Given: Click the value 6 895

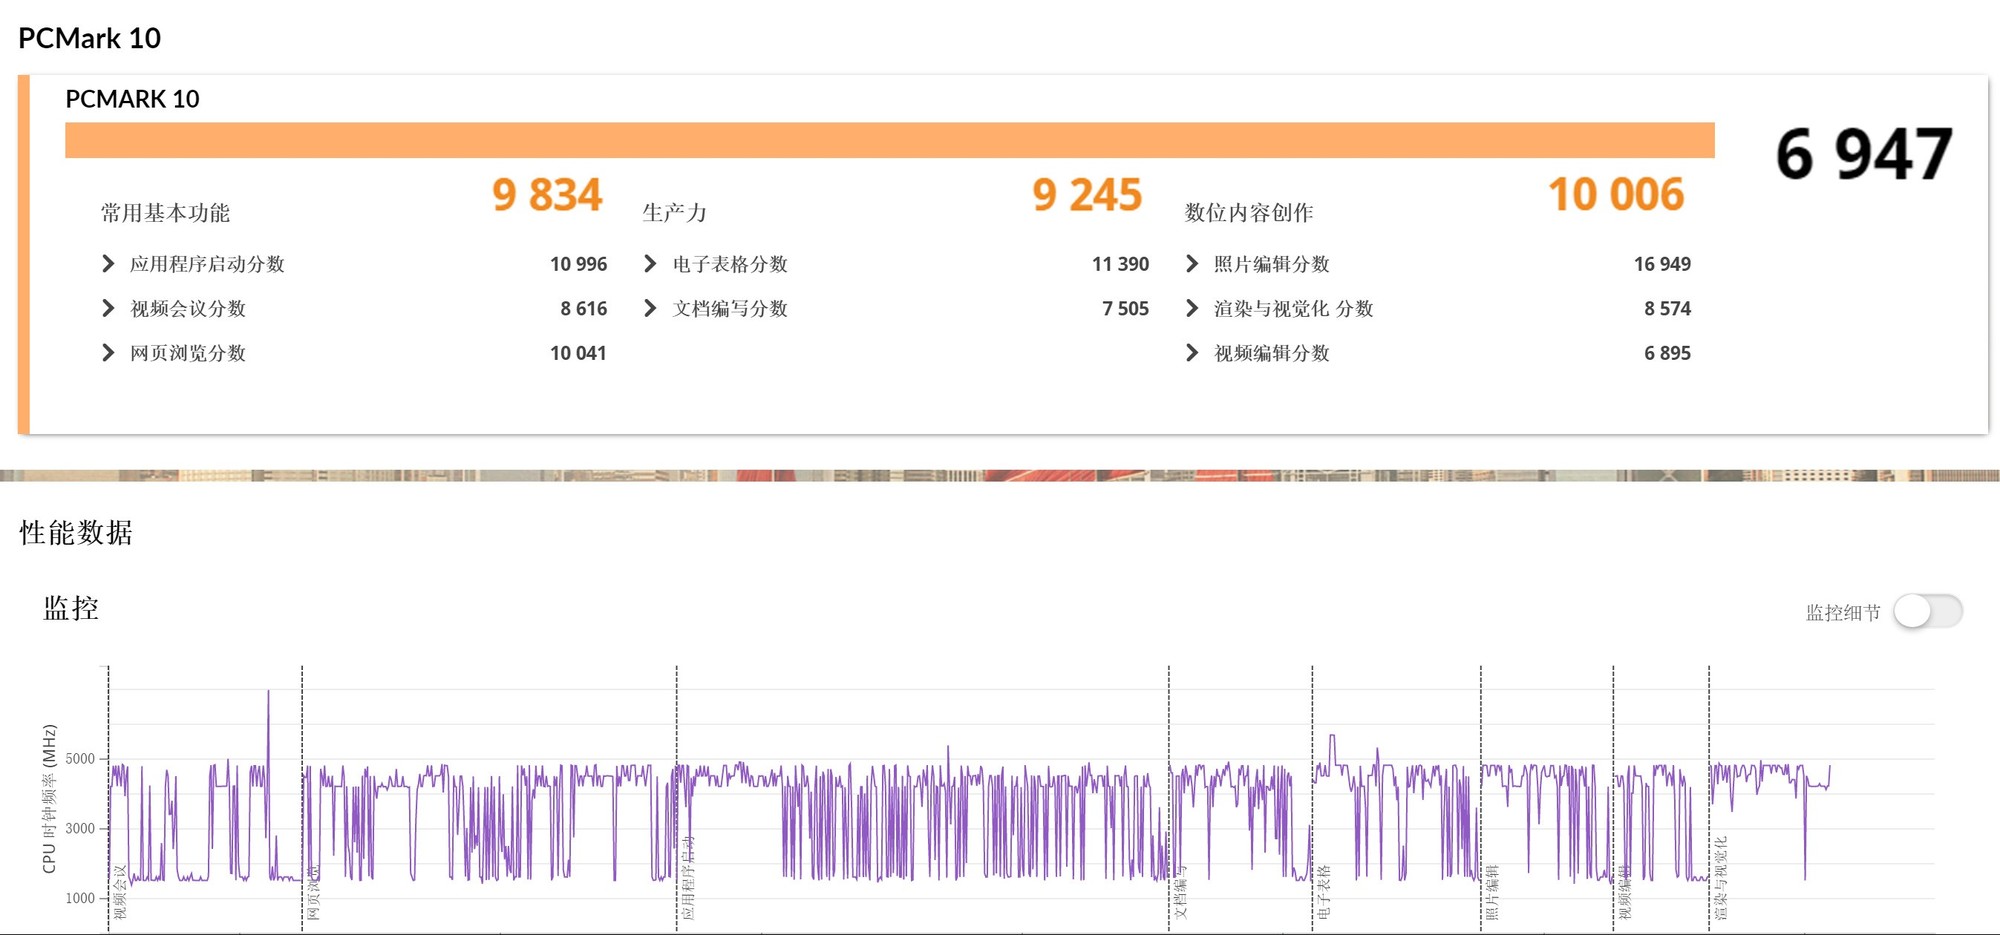Looking at the screenshot, I should tap(1668, 353).
